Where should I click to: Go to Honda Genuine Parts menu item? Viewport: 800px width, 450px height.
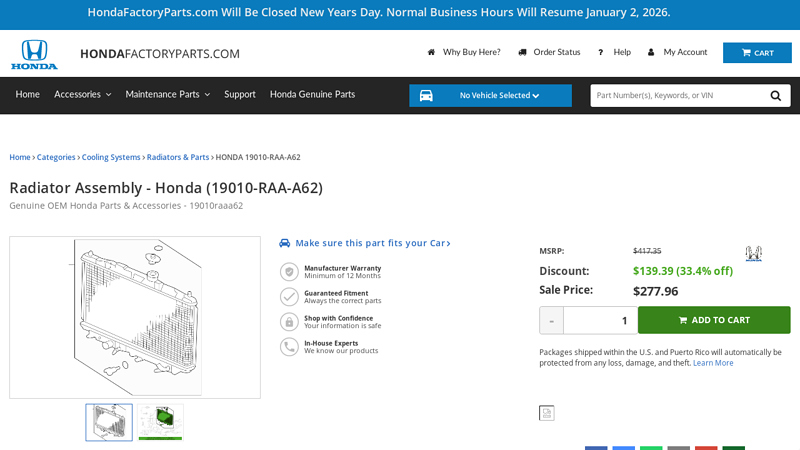point(312,94)
